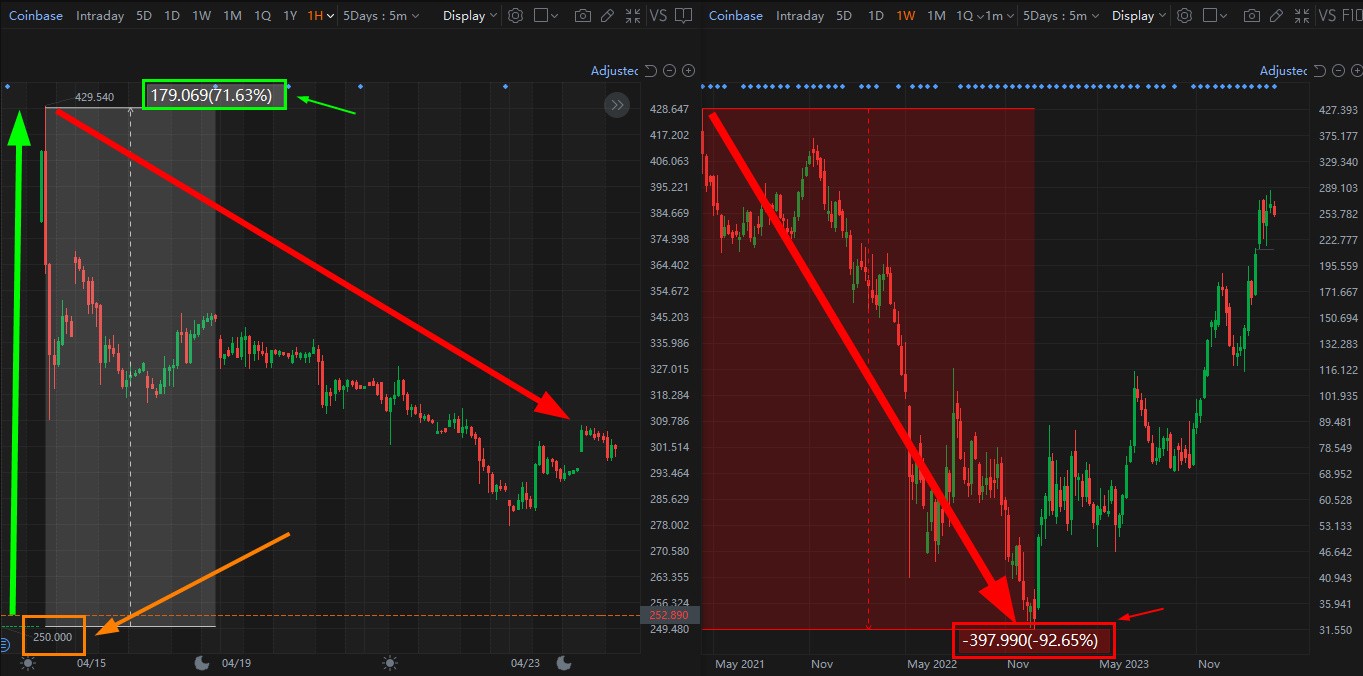Select the 1Q period in left chart
Viewport: 1363px width, 676px height.
point(262,15)
